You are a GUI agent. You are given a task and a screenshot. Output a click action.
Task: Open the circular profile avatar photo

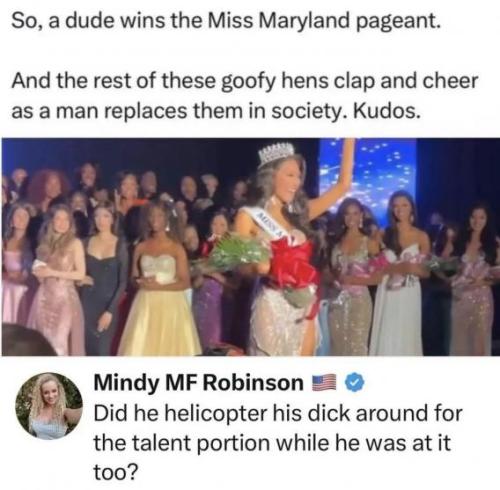coord(49,406)
